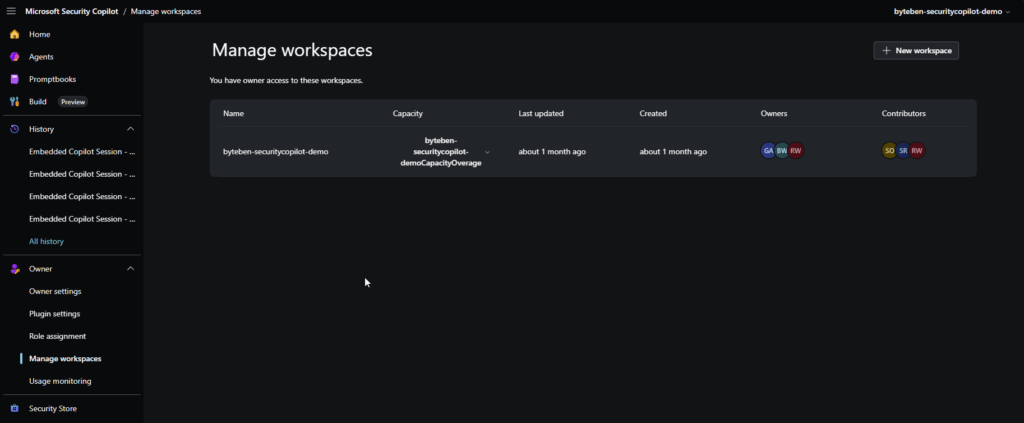This screenshot has width=1024, height=423.
Task: Select Role assignment in Owner menu
Action: 57,336
